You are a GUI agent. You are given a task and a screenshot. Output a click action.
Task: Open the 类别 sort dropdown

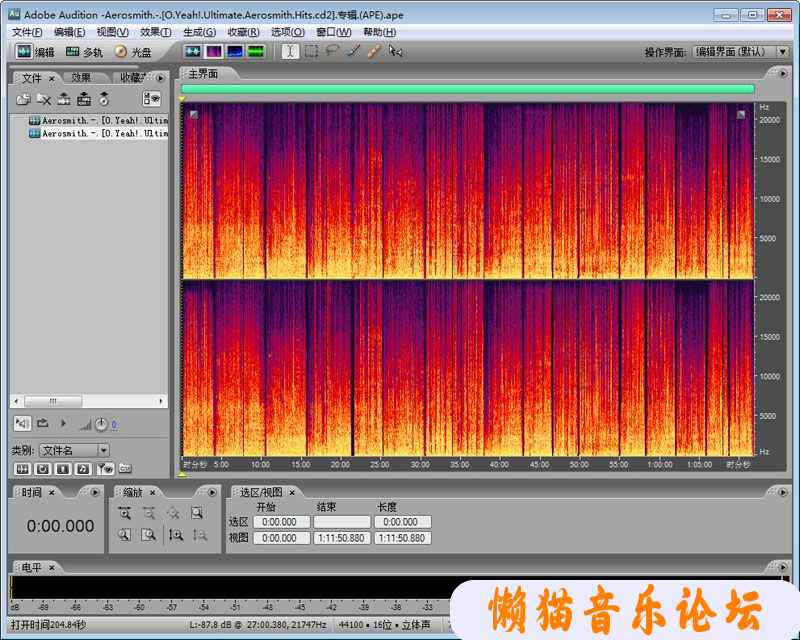[74, 450]
